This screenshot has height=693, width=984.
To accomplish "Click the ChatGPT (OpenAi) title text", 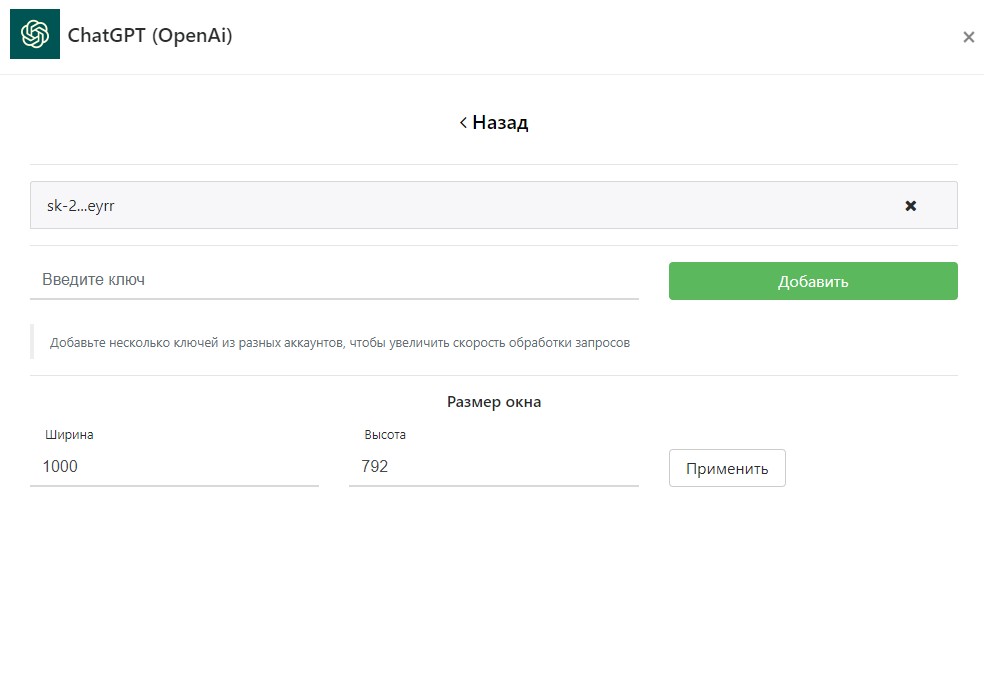I will pos(150,36).
